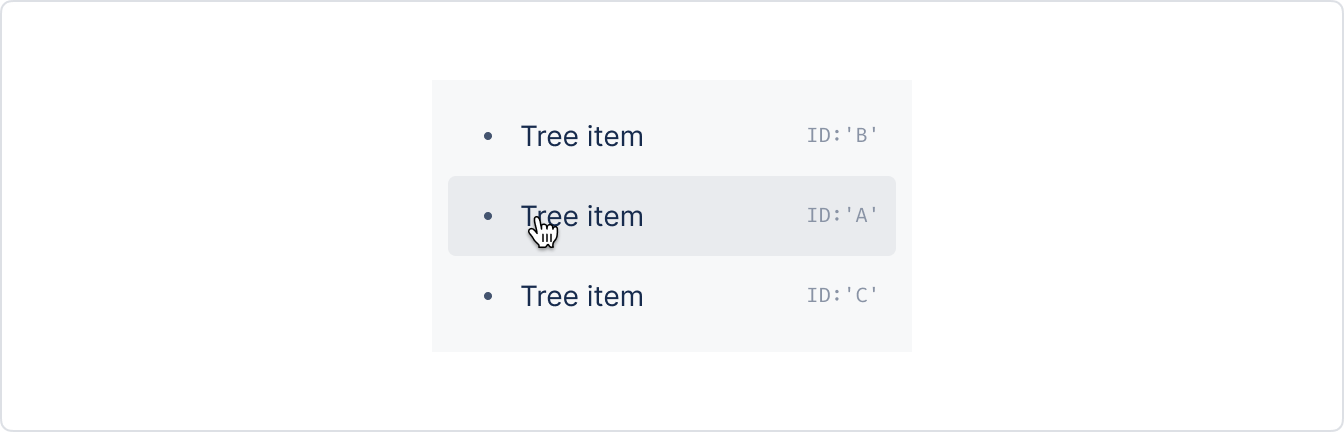Click the 'Tree item' text in the hovered row
The image size is (1344, 432).
click(582, 216)
